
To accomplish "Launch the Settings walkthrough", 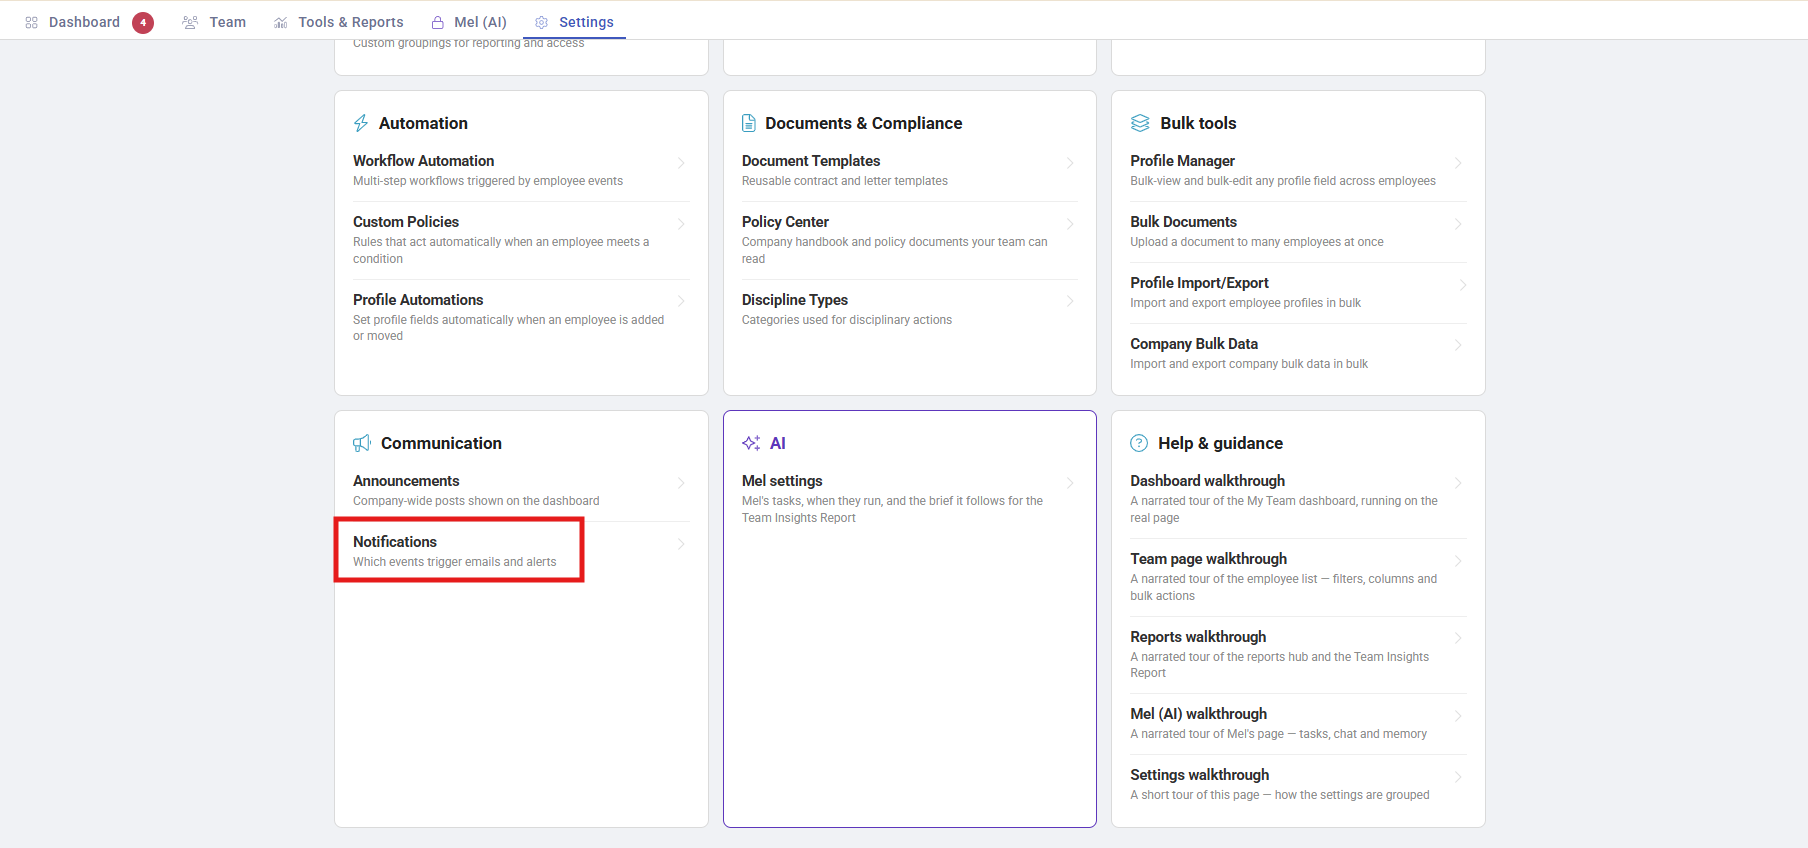I will (x=1298, y=785).
